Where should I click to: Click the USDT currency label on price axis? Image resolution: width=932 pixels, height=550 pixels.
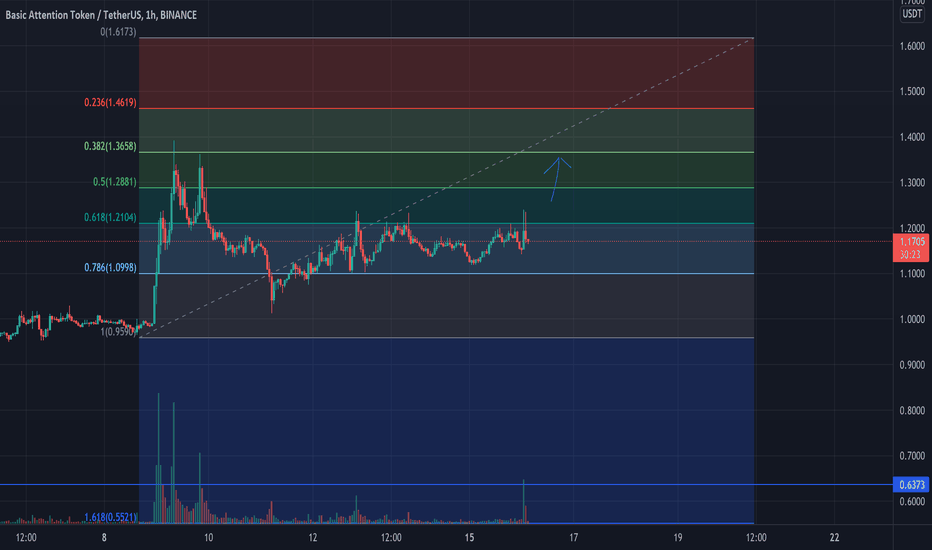coord(912,14)
